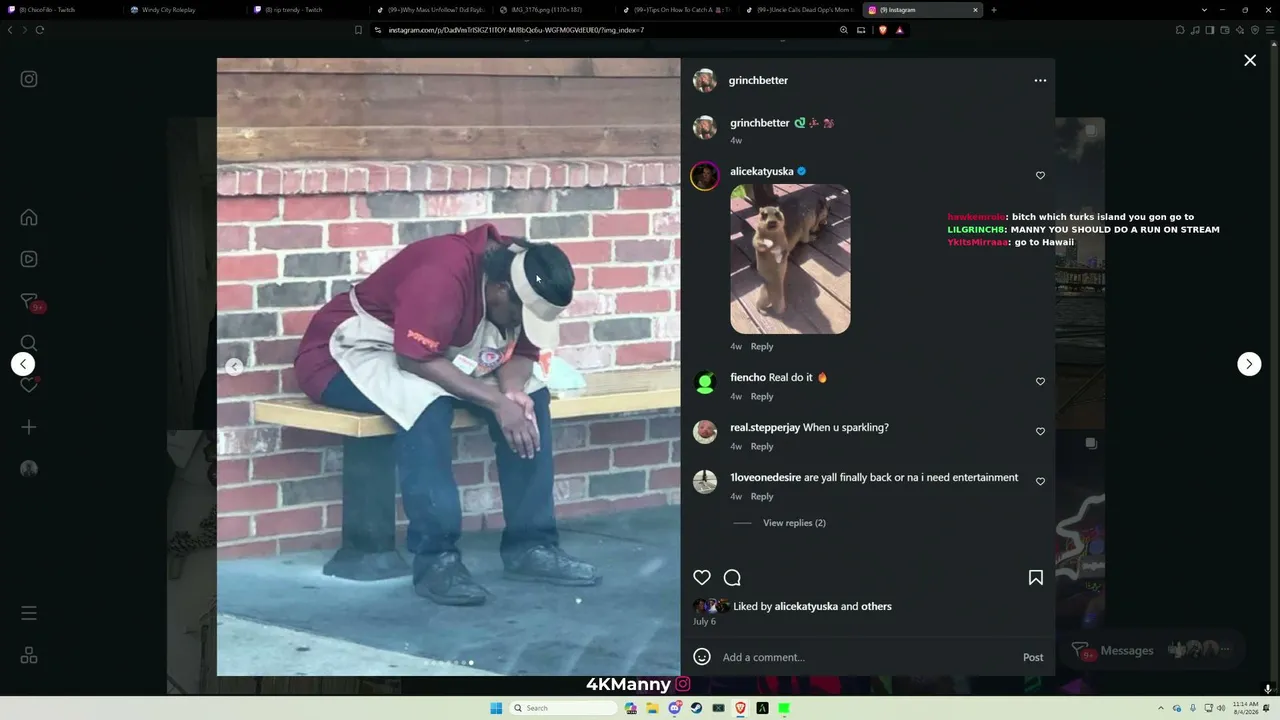
Task: Like alicekatyuska's comment
Action: [1040, 176]
